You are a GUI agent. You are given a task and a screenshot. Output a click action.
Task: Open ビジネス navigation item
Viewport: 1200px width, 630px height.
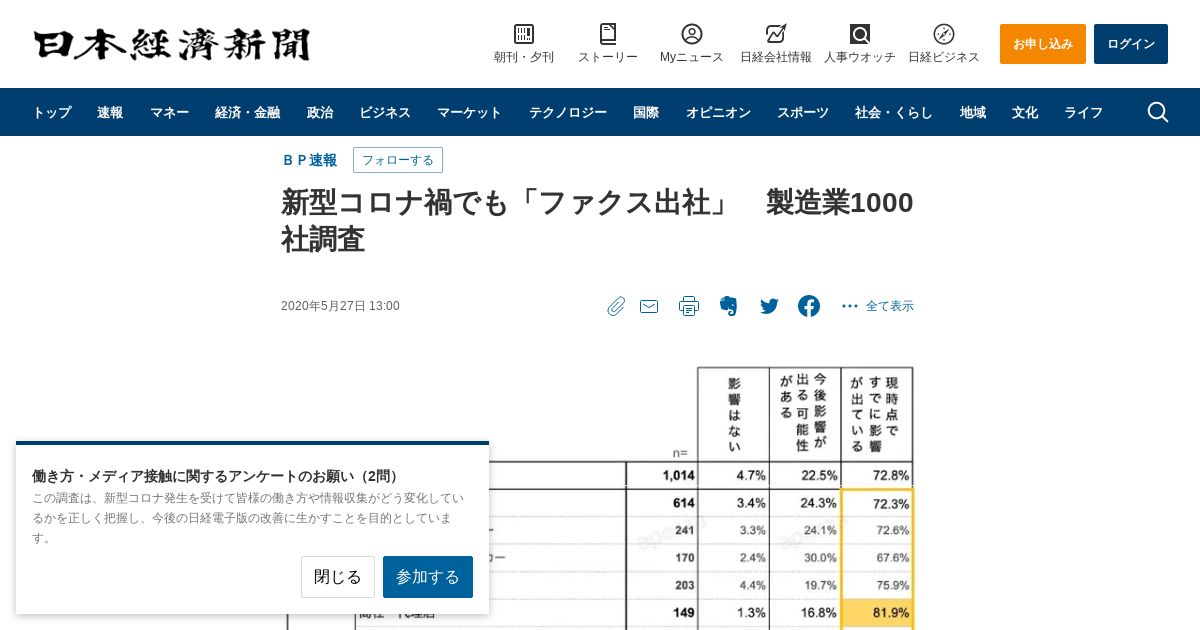(x=385, y=112)
